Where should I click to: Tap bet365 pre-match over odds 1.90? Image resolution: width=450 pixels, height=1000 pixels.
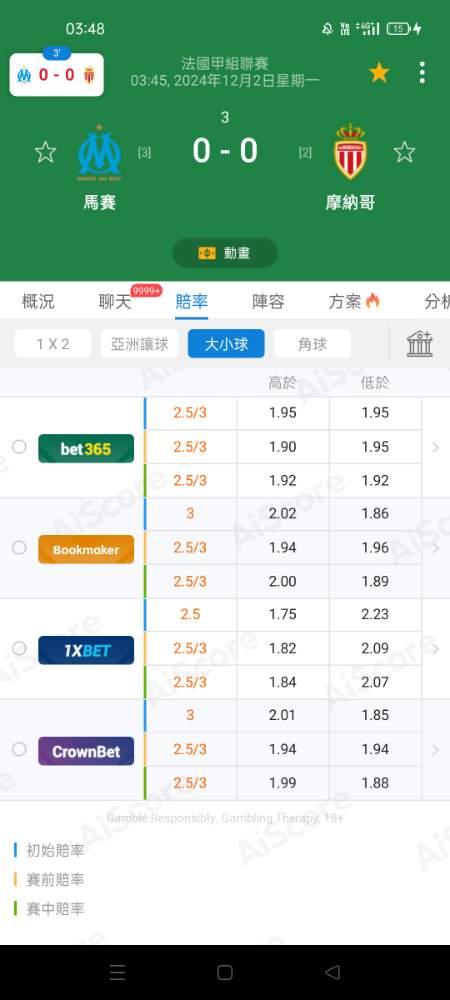coord(283,447)
